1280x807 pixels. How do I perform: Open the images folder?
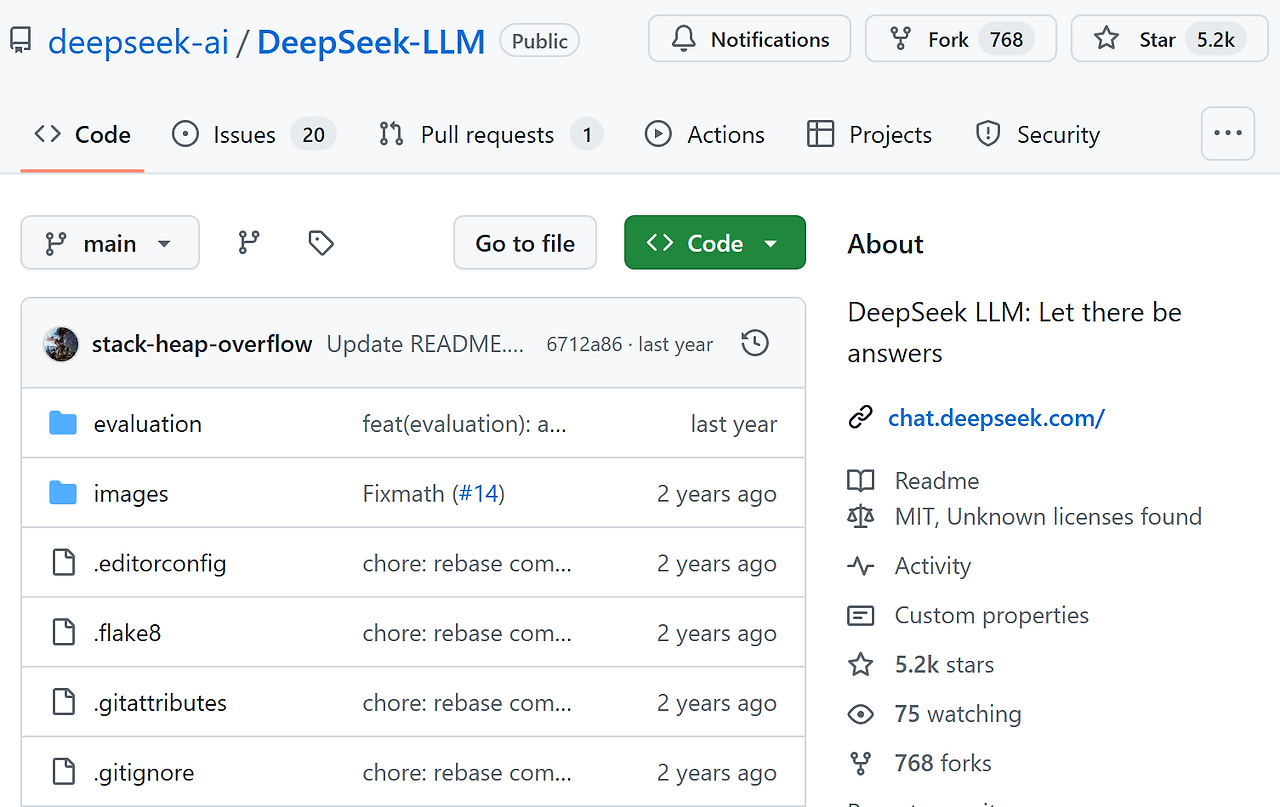(131, 494)
